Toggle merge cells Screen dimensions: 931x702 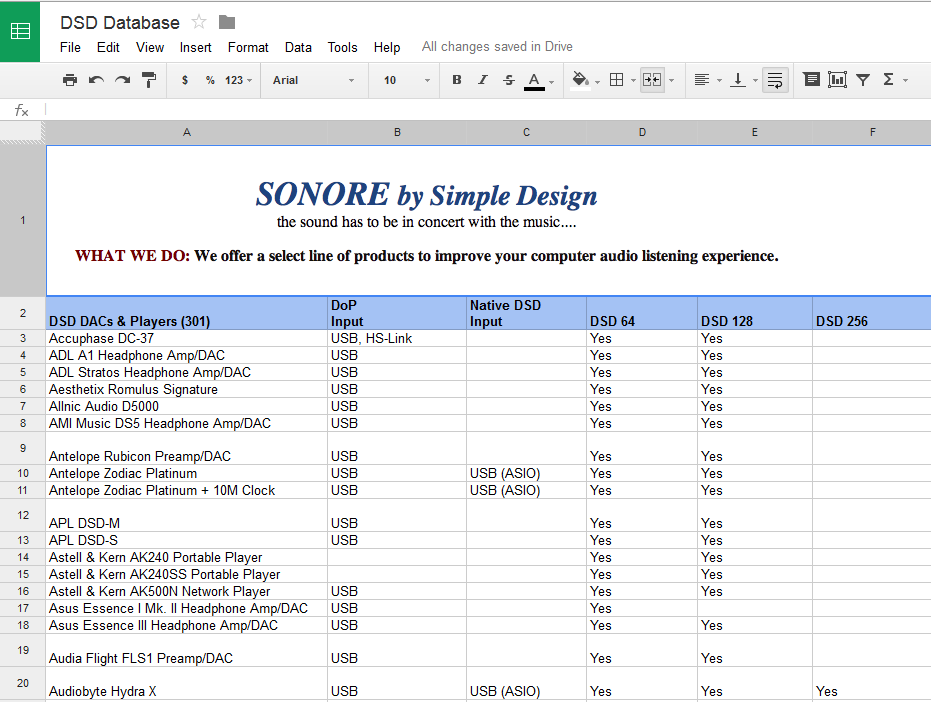pos(652,80)
